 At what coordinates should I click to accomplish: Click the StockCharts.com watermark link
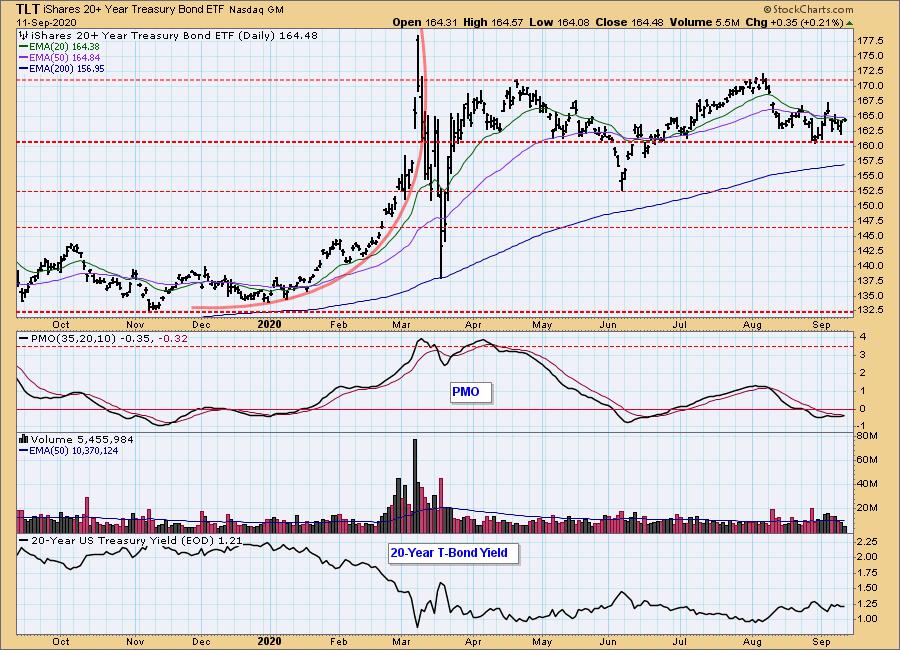tap(808, 9)
